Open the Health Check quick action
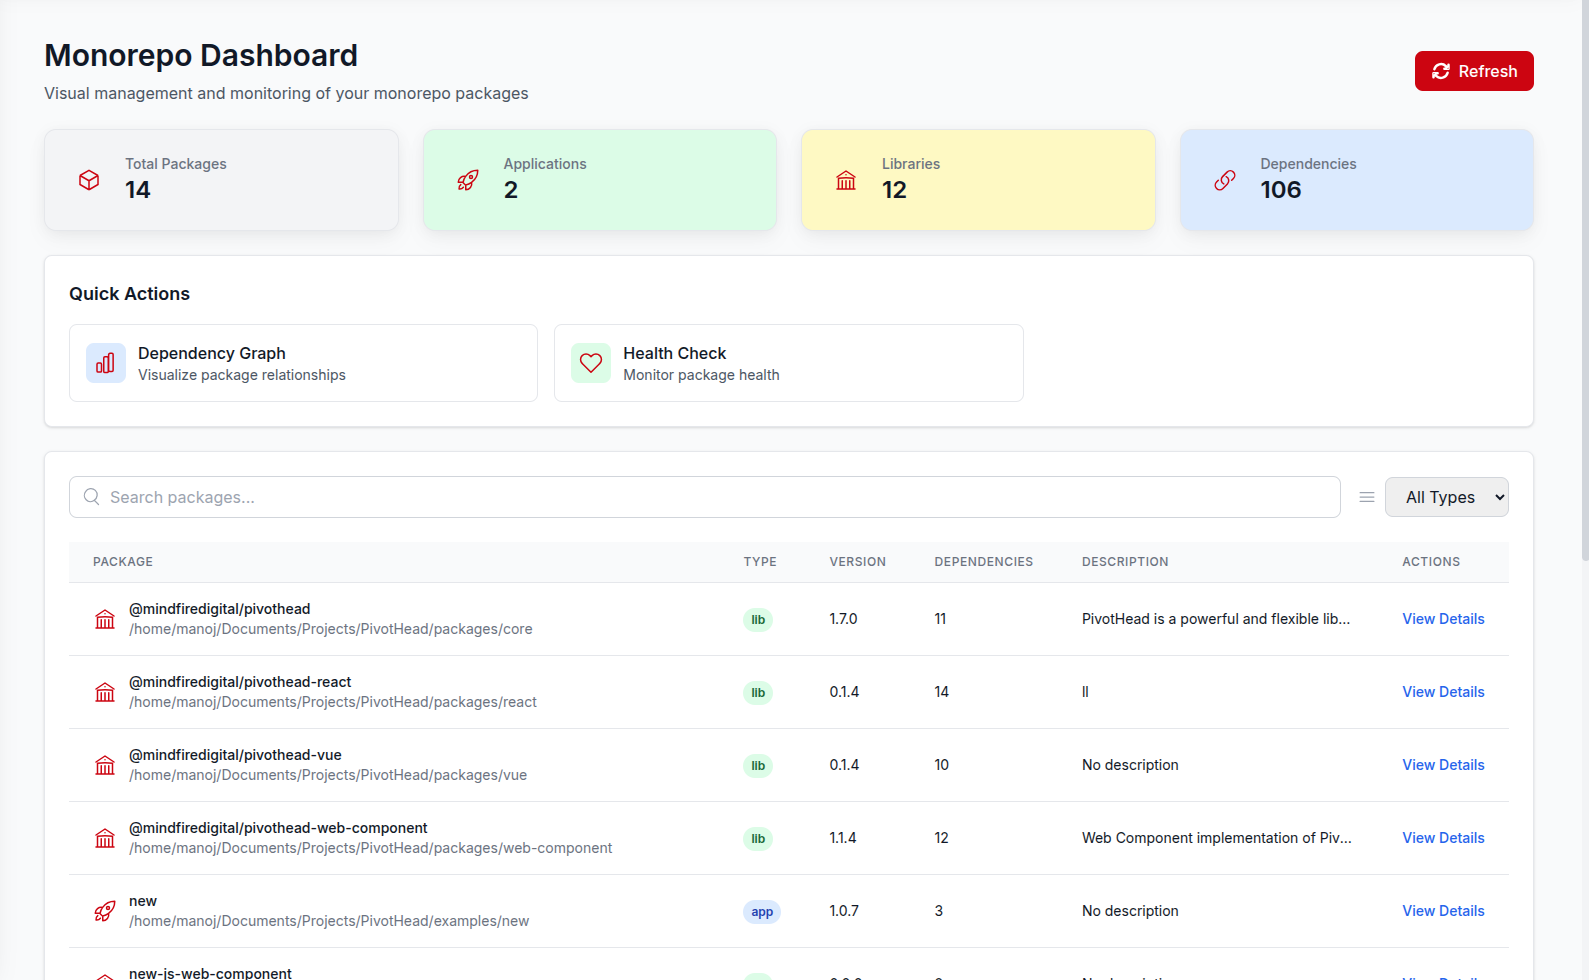This screenshot has height=980, width=1589. (788, 363)
